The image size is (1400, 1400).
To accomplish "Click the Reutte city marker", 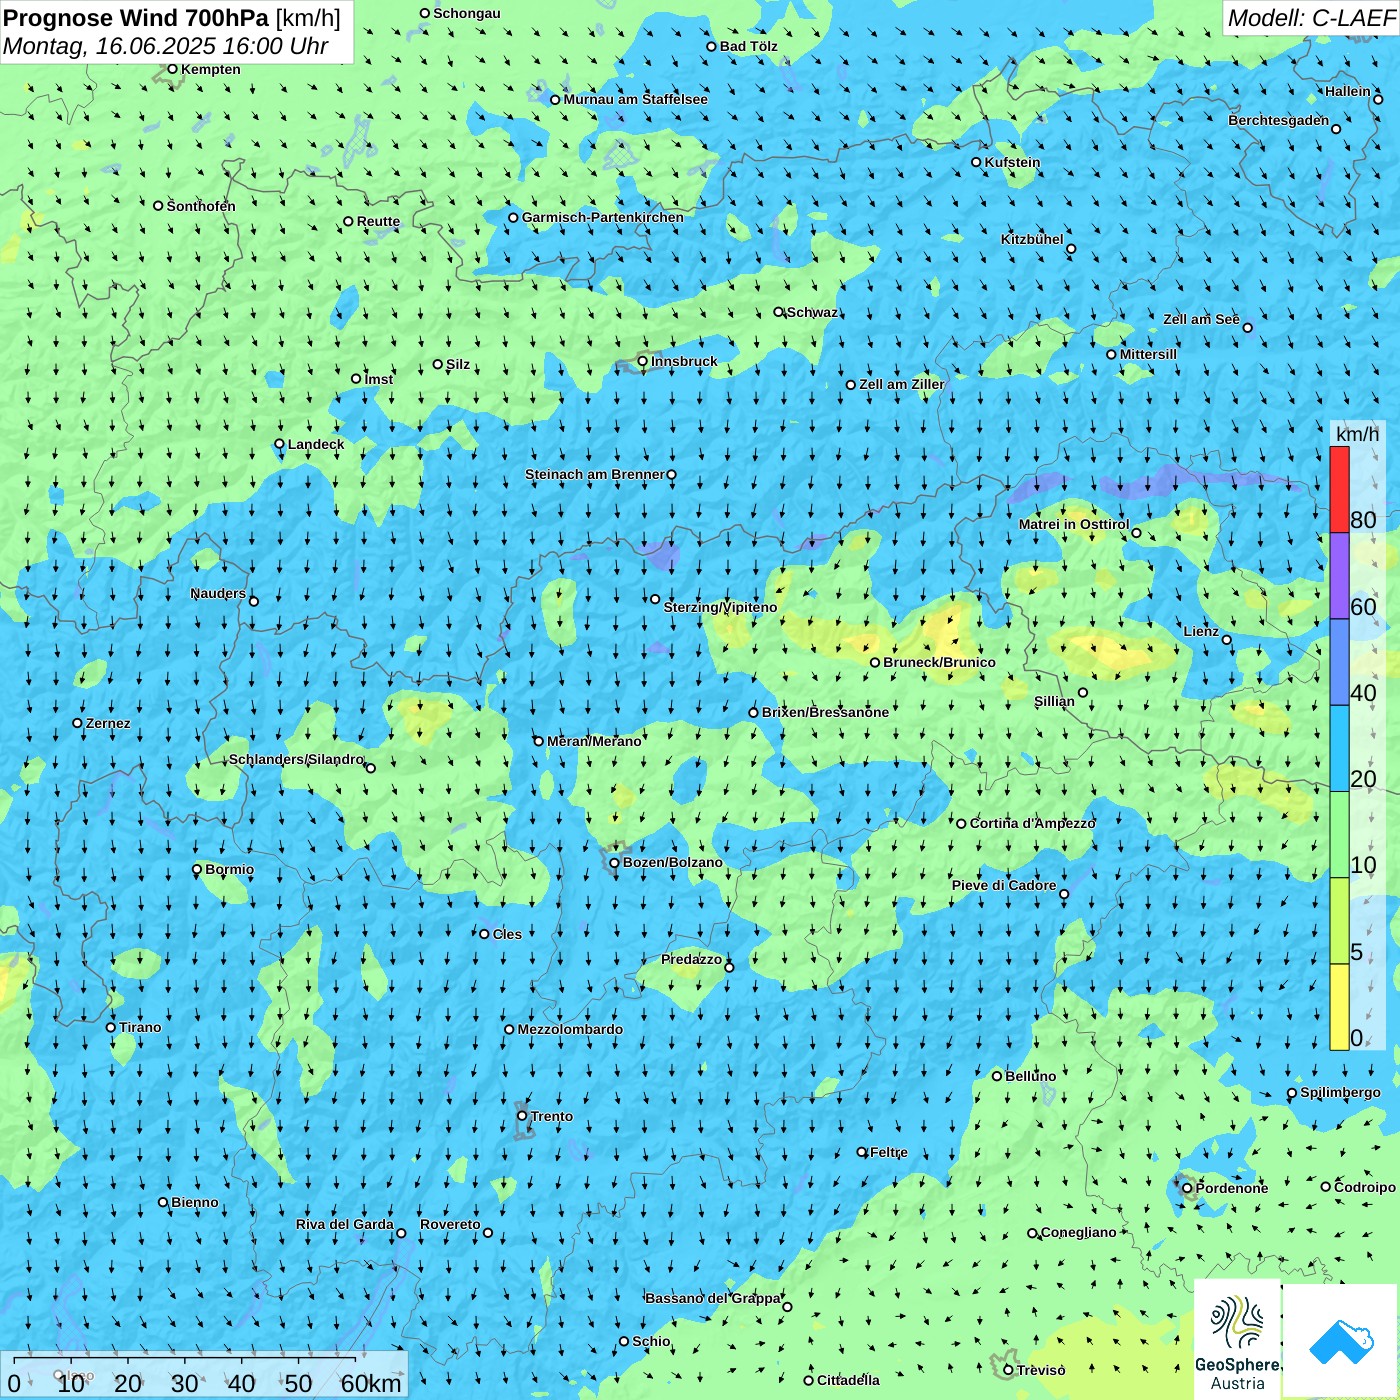I will 348,222.
